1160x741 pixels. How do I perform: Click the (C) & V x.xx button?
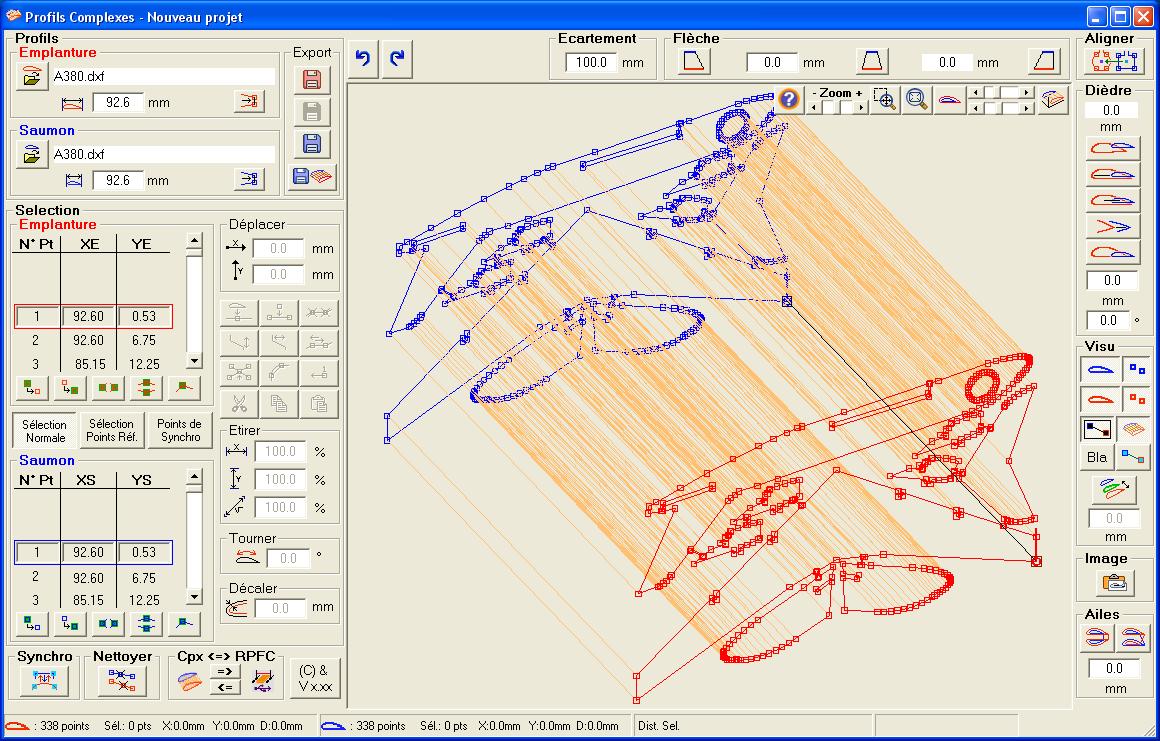(x=315, y=678)
